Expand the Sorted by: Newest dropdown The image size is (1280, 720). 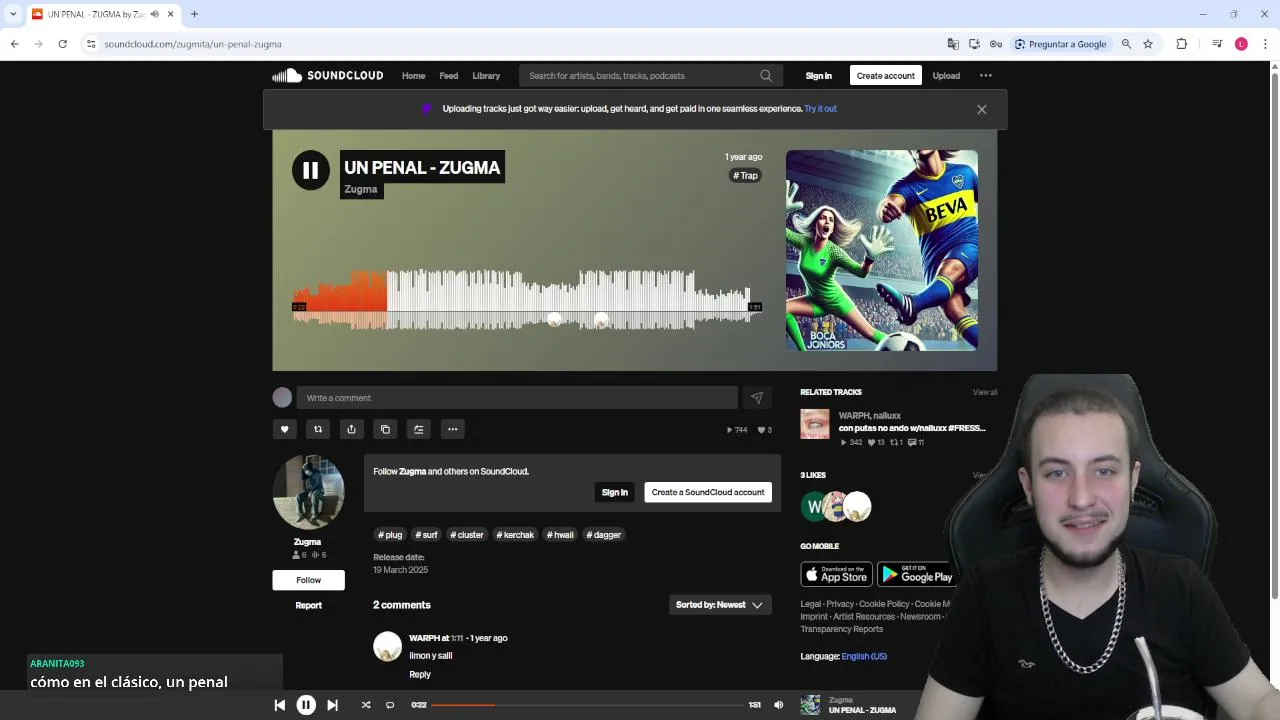(719, 605)
